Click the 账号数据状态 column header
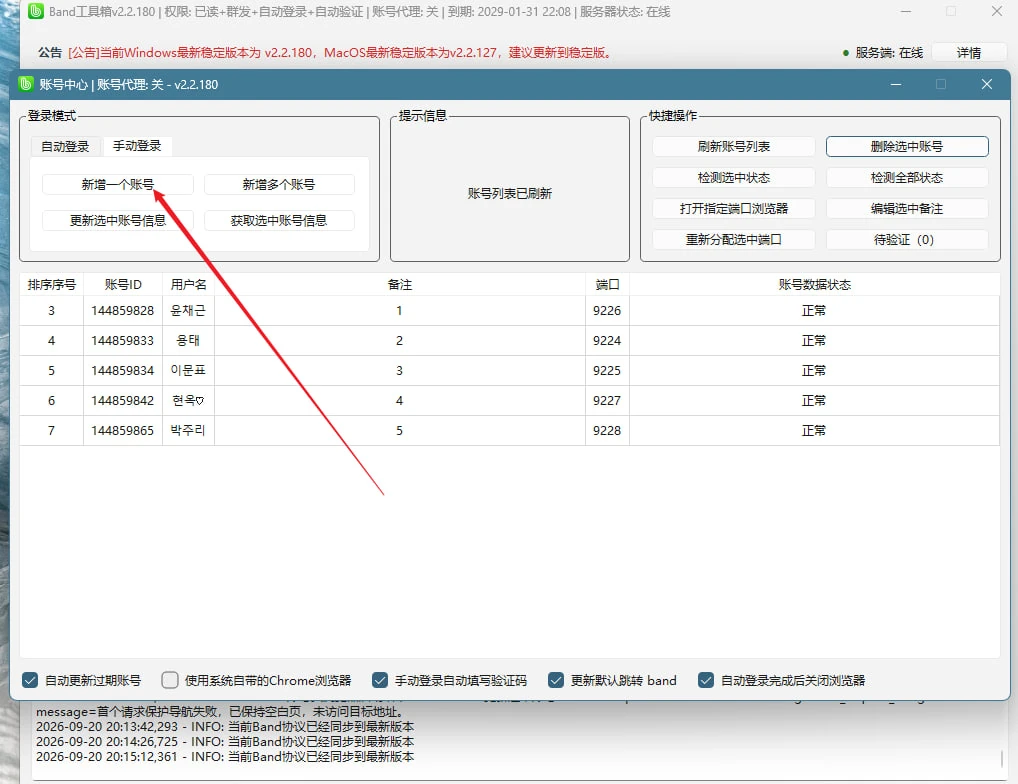1018x784 pixels. [814, 284]
